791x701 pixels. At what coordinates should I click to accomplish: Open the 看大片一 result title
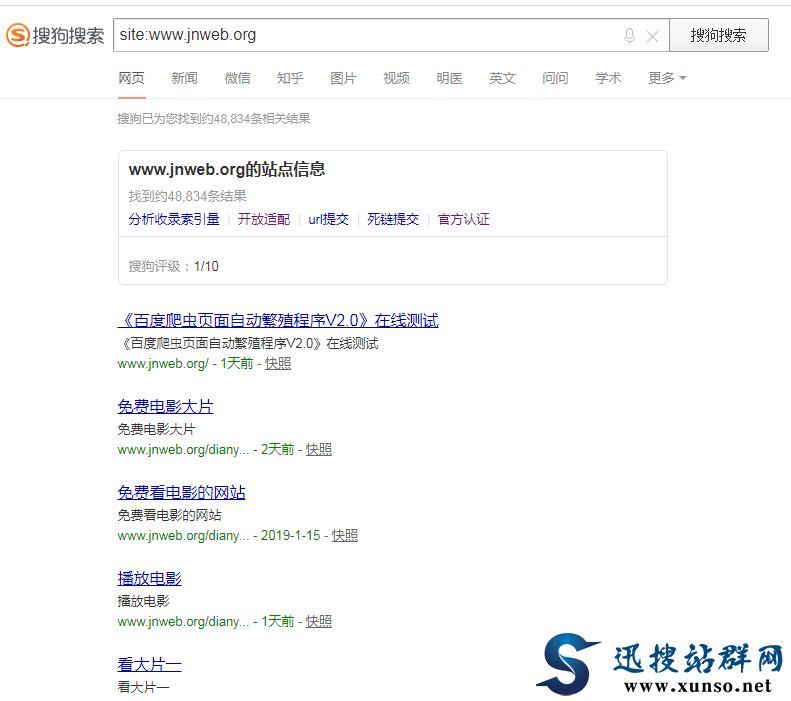[149, 665]
